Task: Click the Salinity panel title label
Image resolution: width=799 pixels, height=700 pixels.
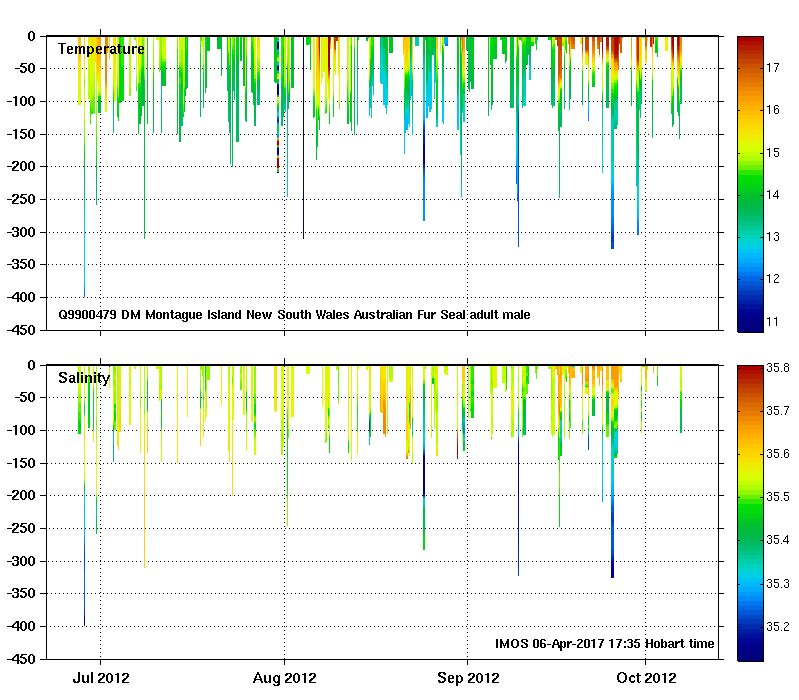Action: tap(84, 378)
